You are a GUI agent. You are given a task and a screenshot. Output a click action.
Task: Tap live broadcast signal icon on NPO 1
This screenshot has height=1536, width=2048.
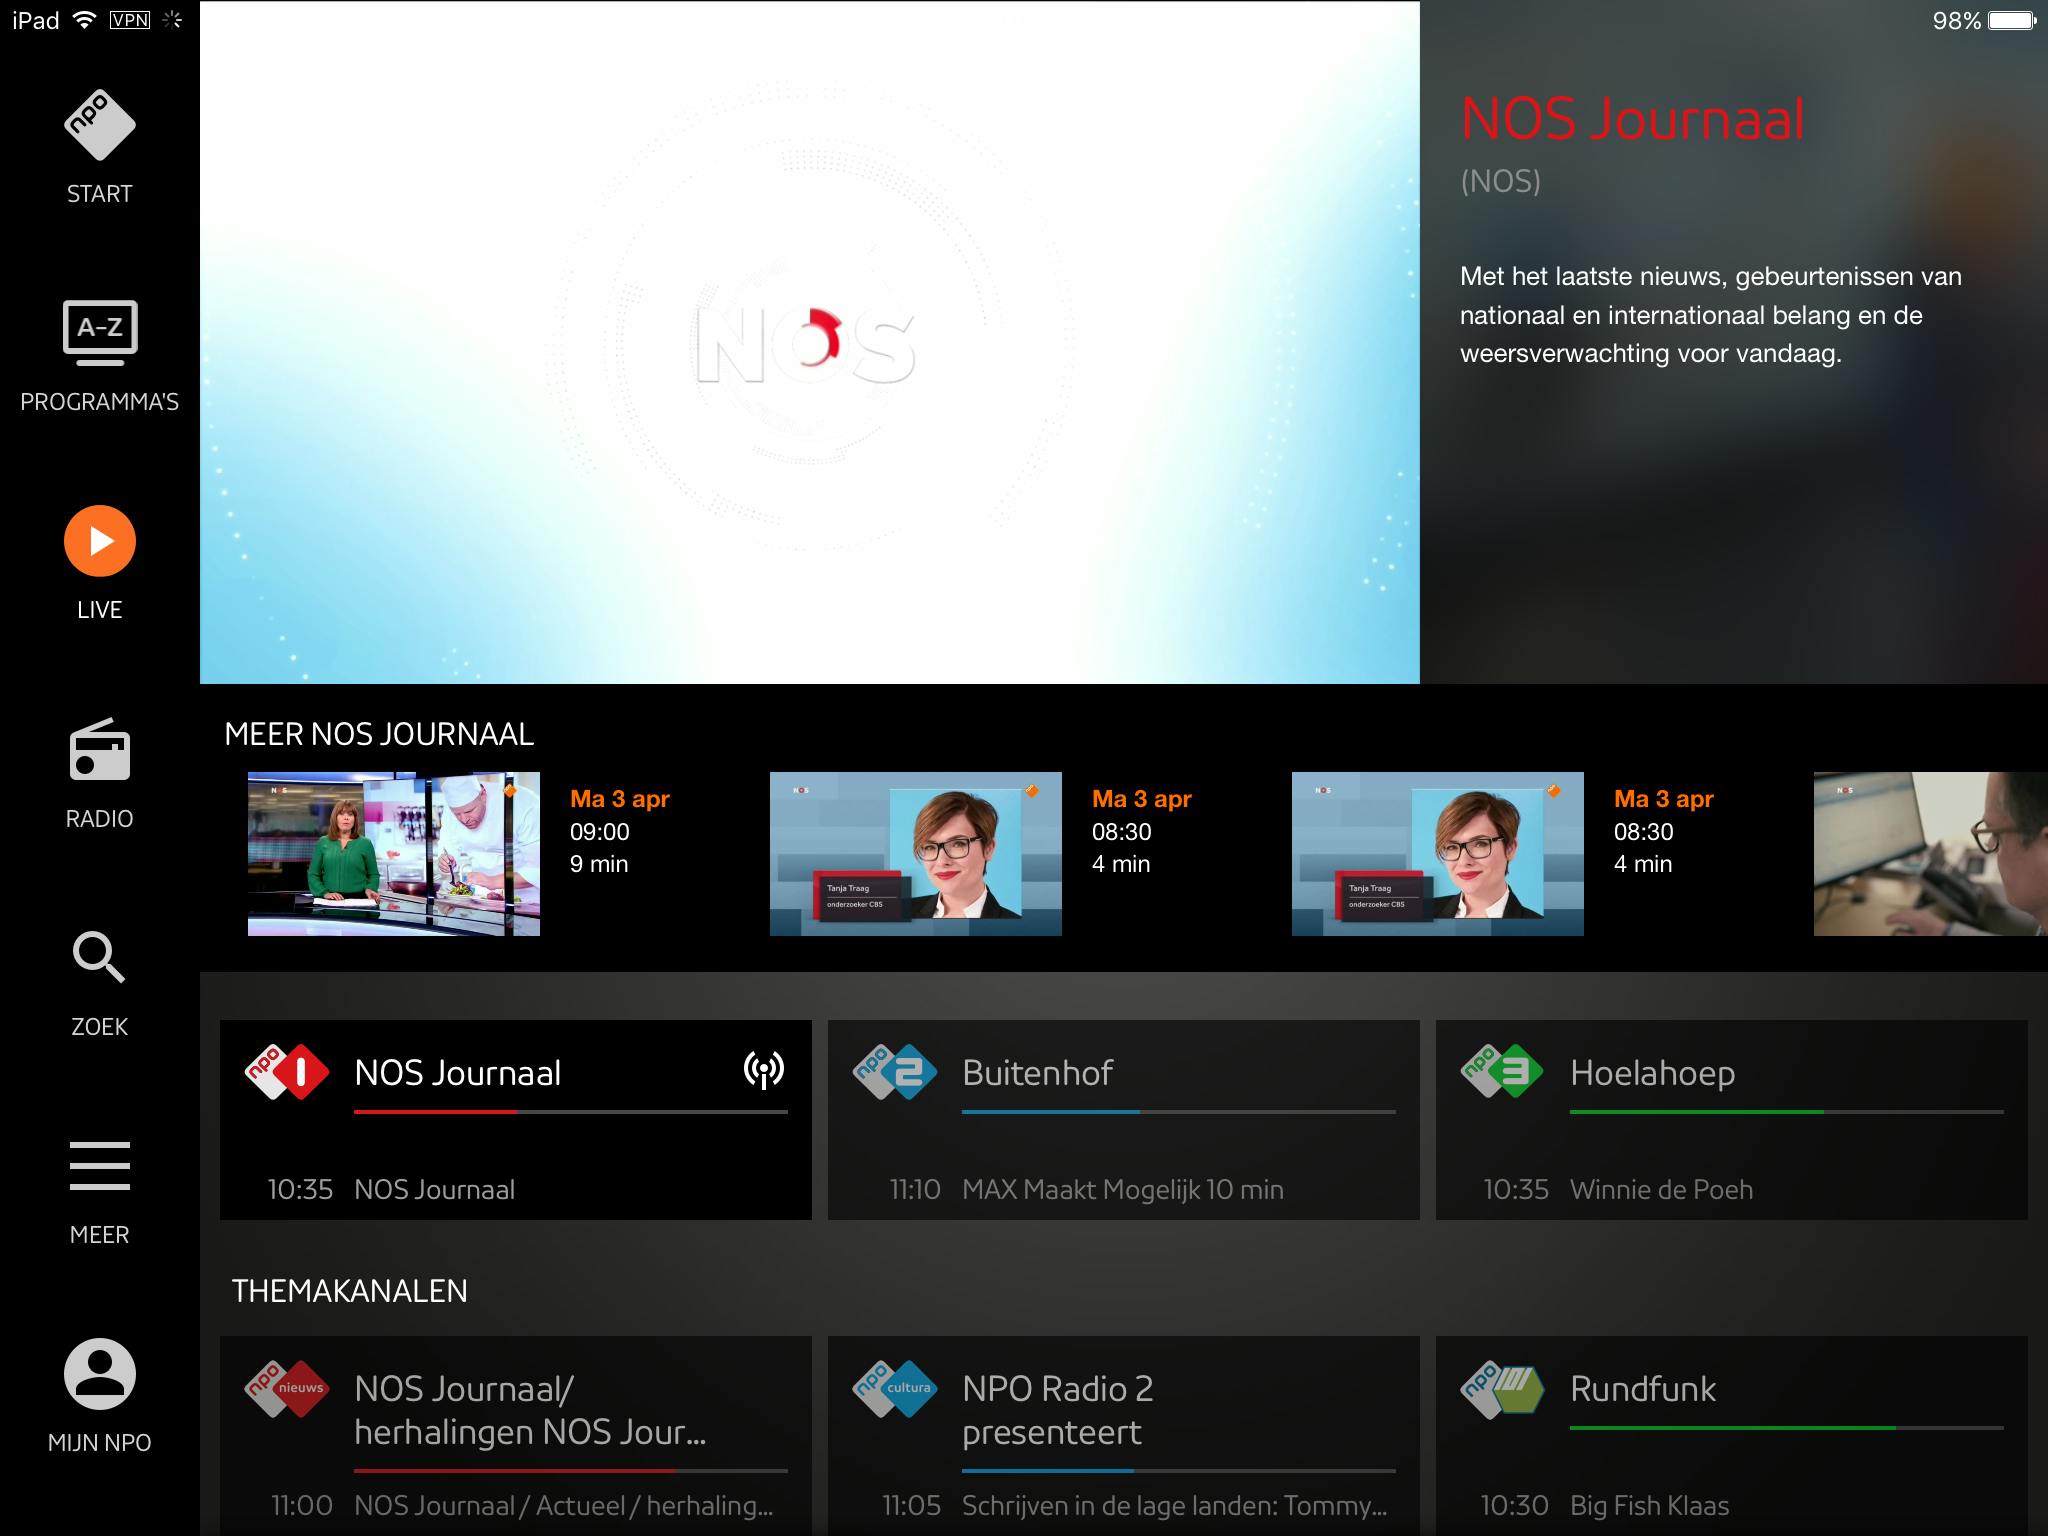[764, 1071]
